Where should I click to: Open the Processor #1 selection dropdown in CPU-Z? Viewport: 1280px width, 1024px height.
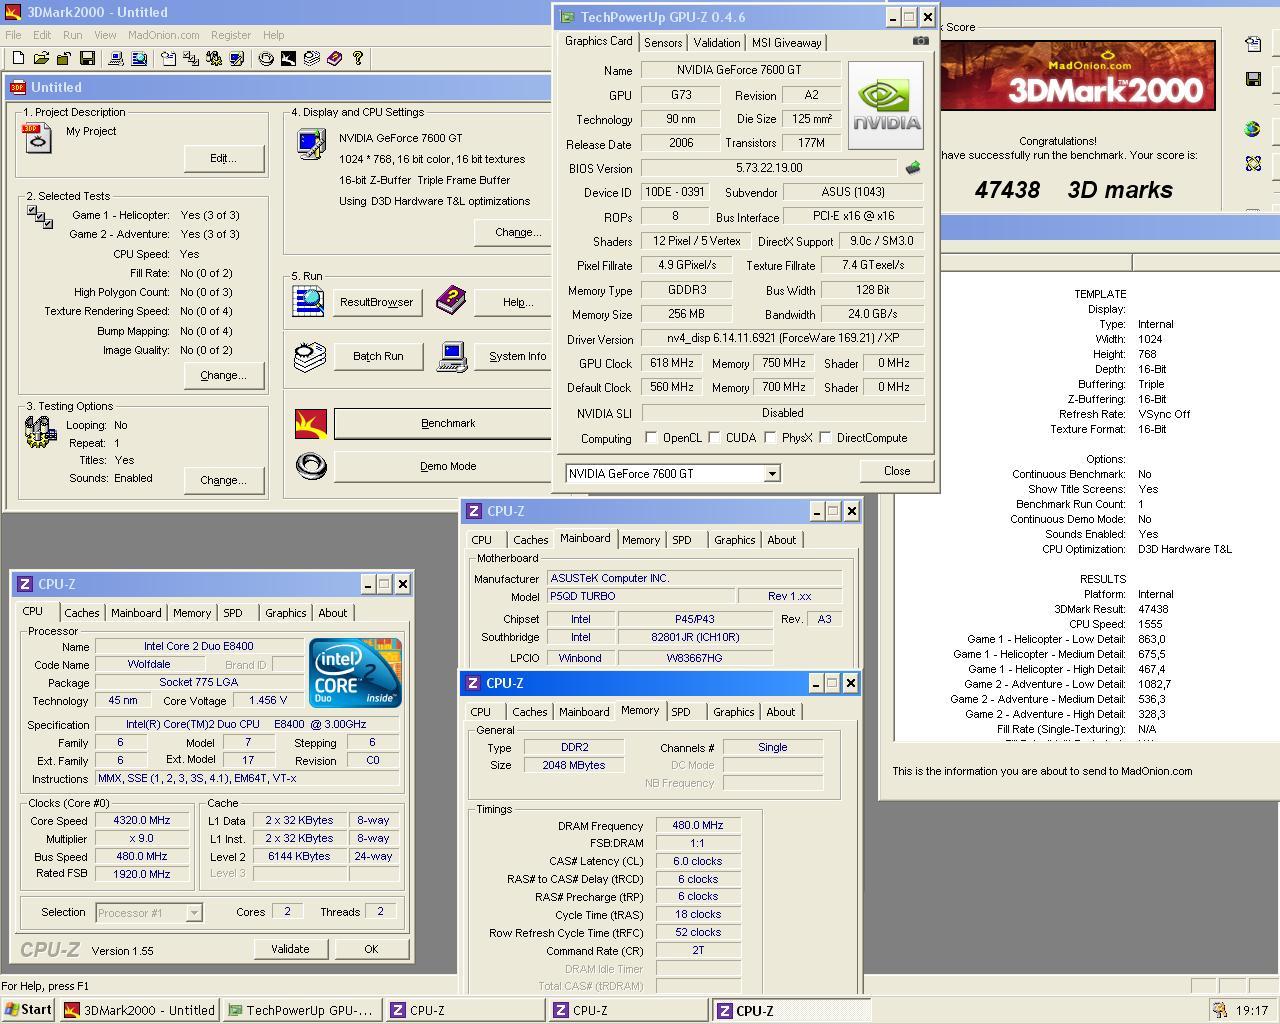(194, 912)
